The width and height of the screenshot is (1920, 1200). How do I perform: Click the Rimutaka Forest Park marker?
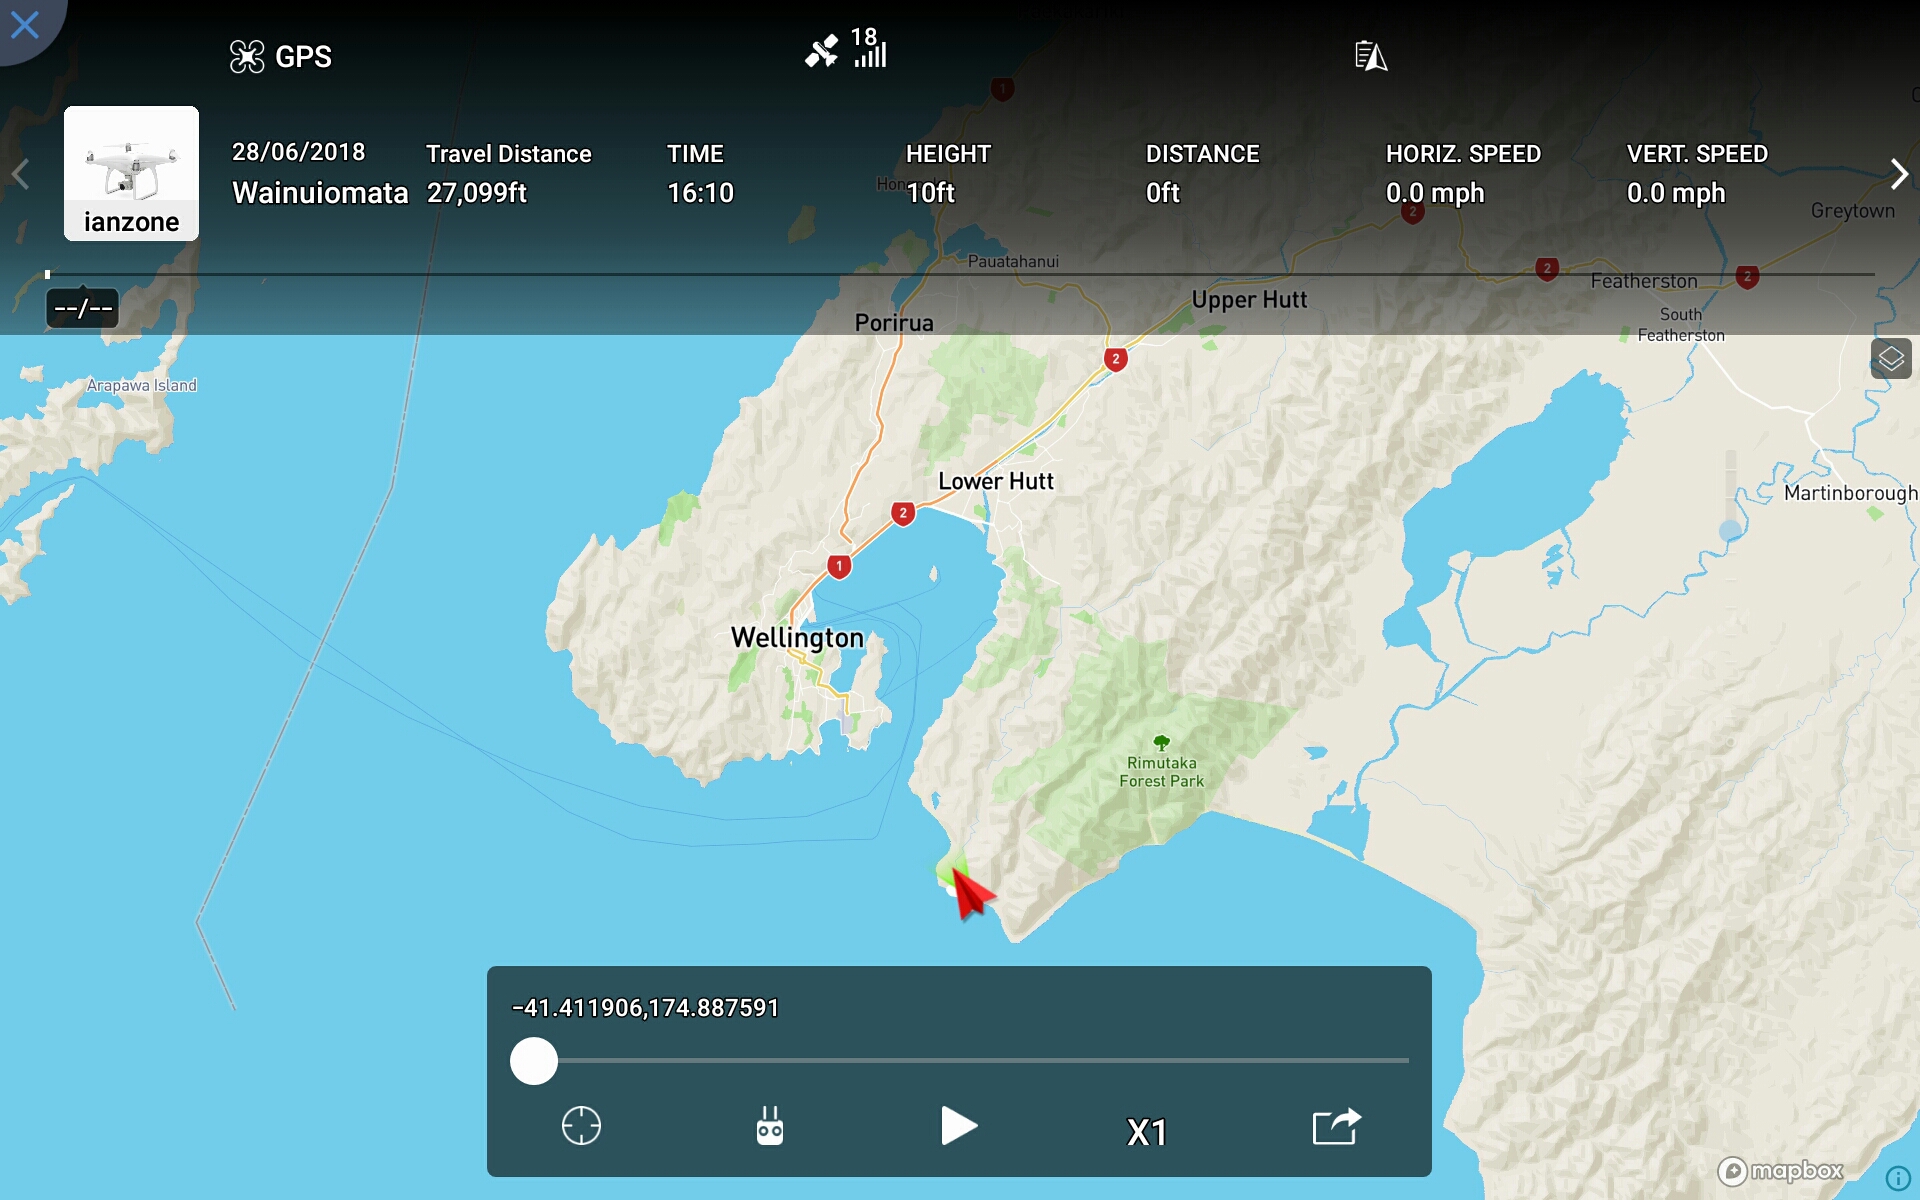1161,762
